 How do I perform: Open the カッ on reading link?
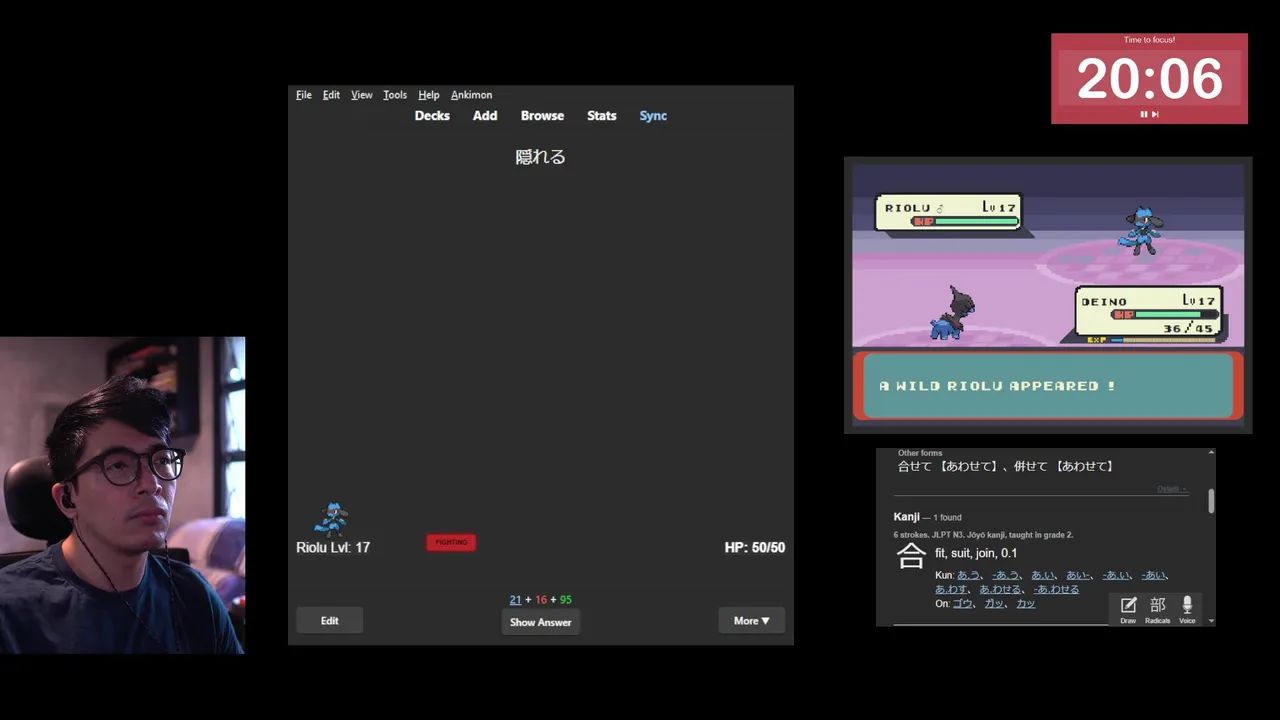click(1026, 603)
